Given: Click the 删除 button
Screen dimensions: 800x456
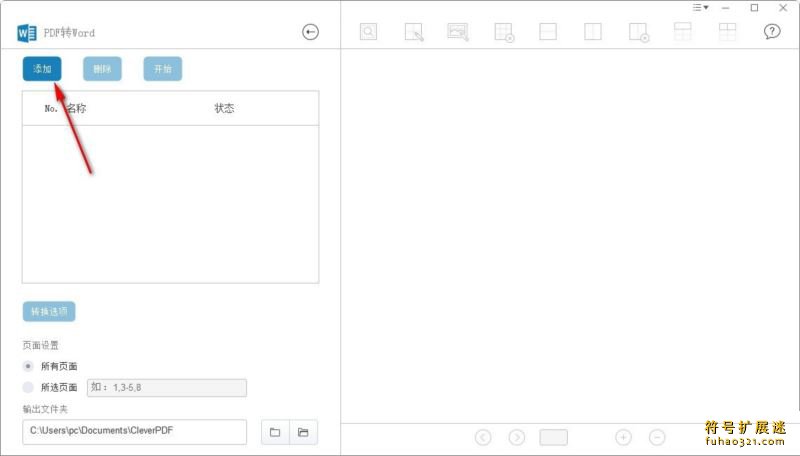Looking at the screenshot, I should pos(102,69).
